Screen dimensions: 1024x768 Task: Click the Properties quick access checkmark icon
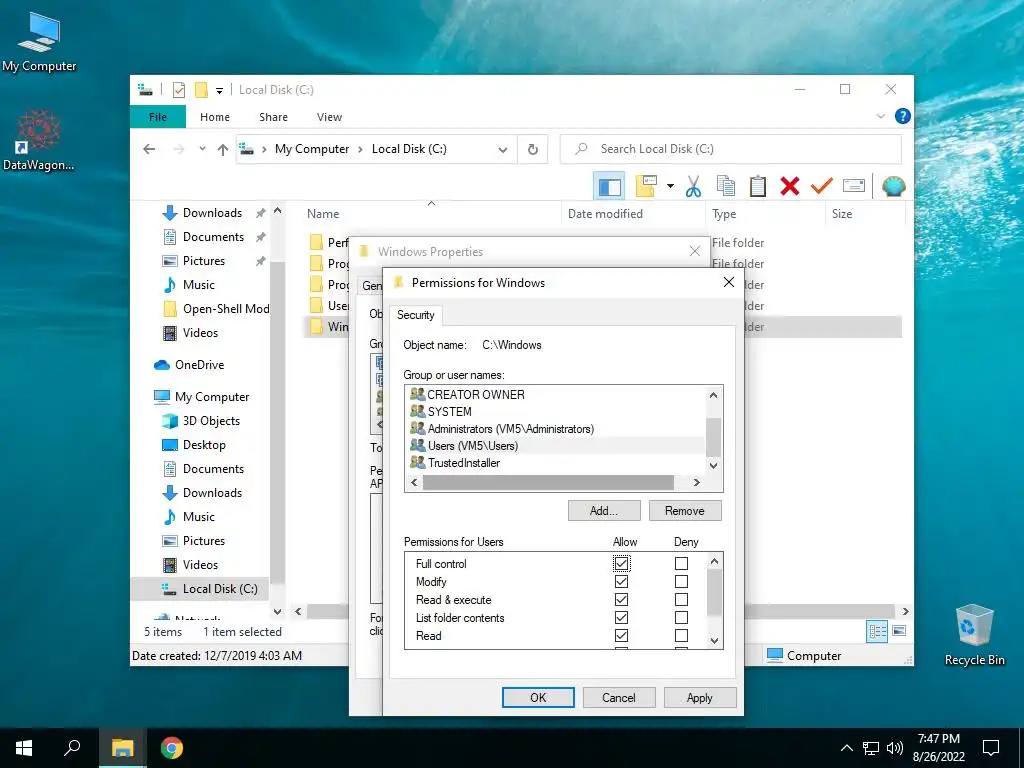179,90
